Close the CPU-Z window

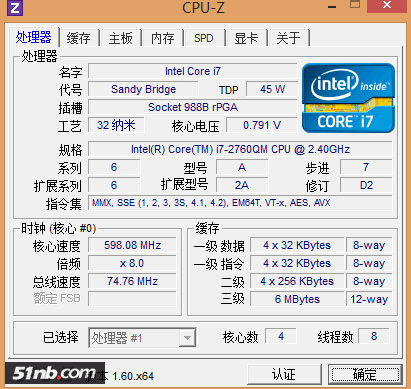pos(387,5)
